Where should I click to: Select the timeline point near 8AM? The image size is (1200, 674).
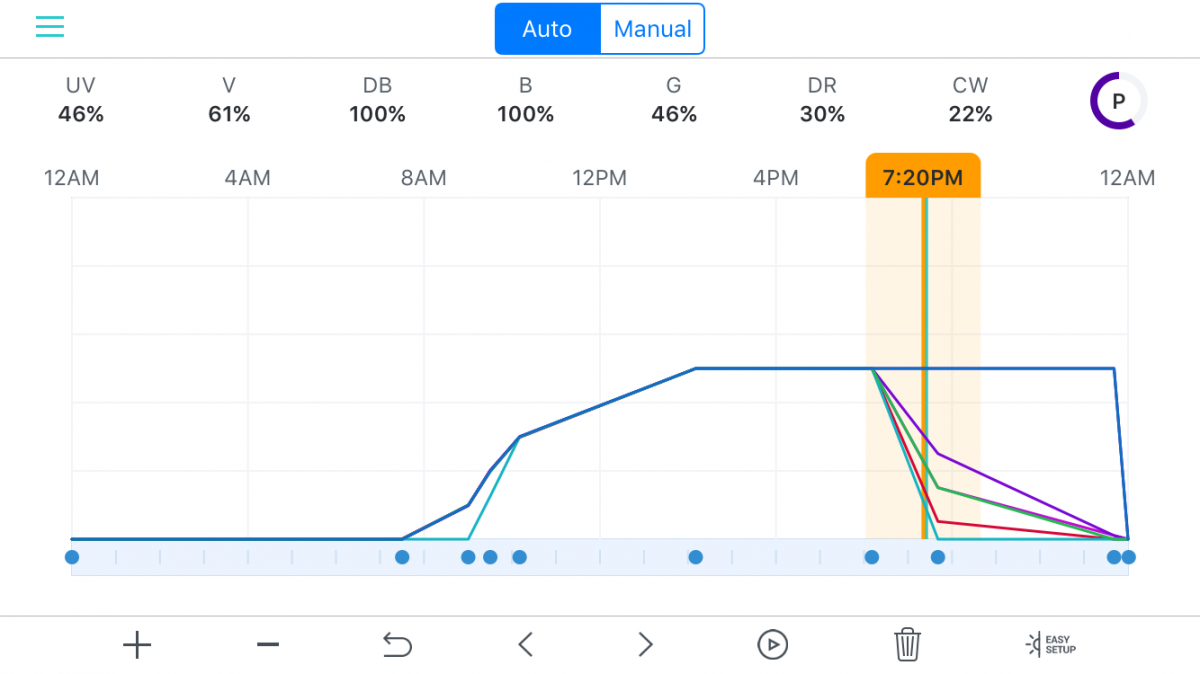(x=402, y=557)
